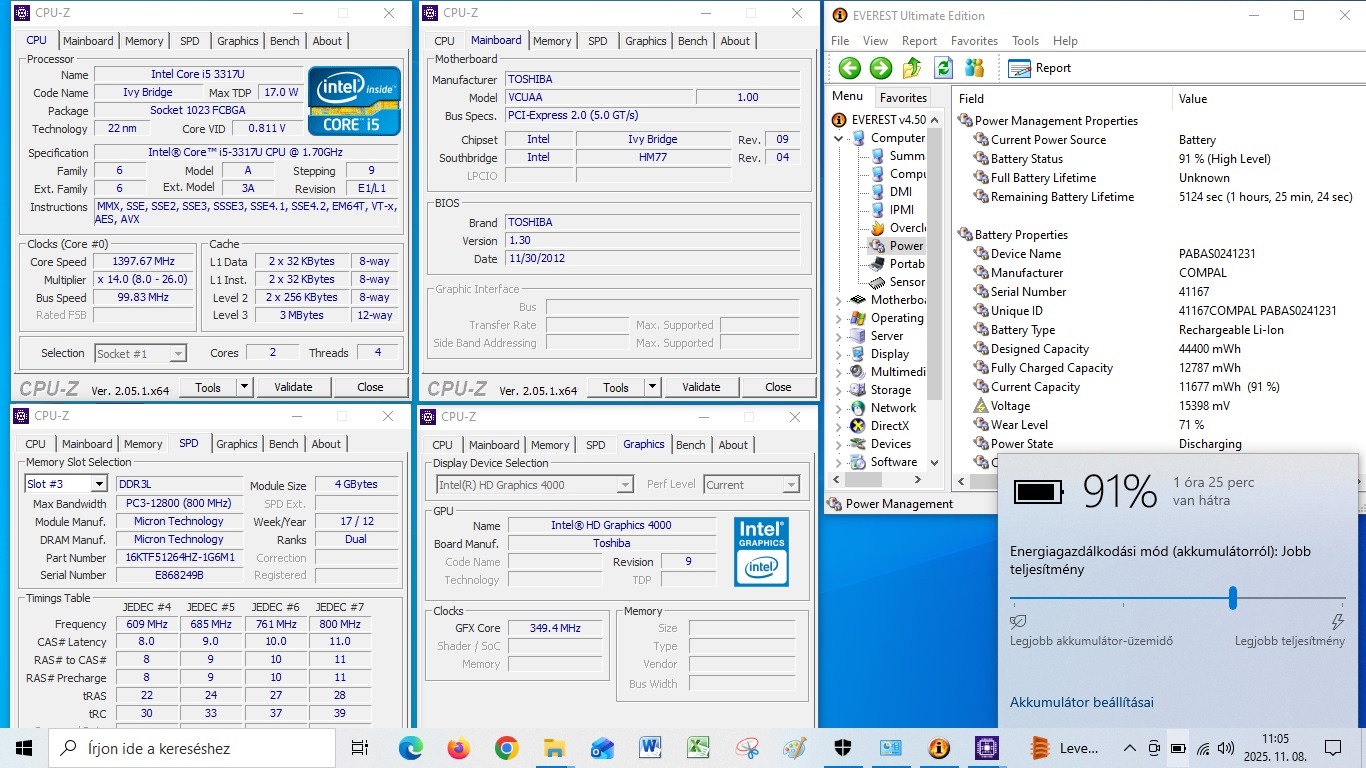This screenshot has height=768, width=1366.
Task: Open the Report menu in the EVEREST menu bar
Action: point(919,41)
